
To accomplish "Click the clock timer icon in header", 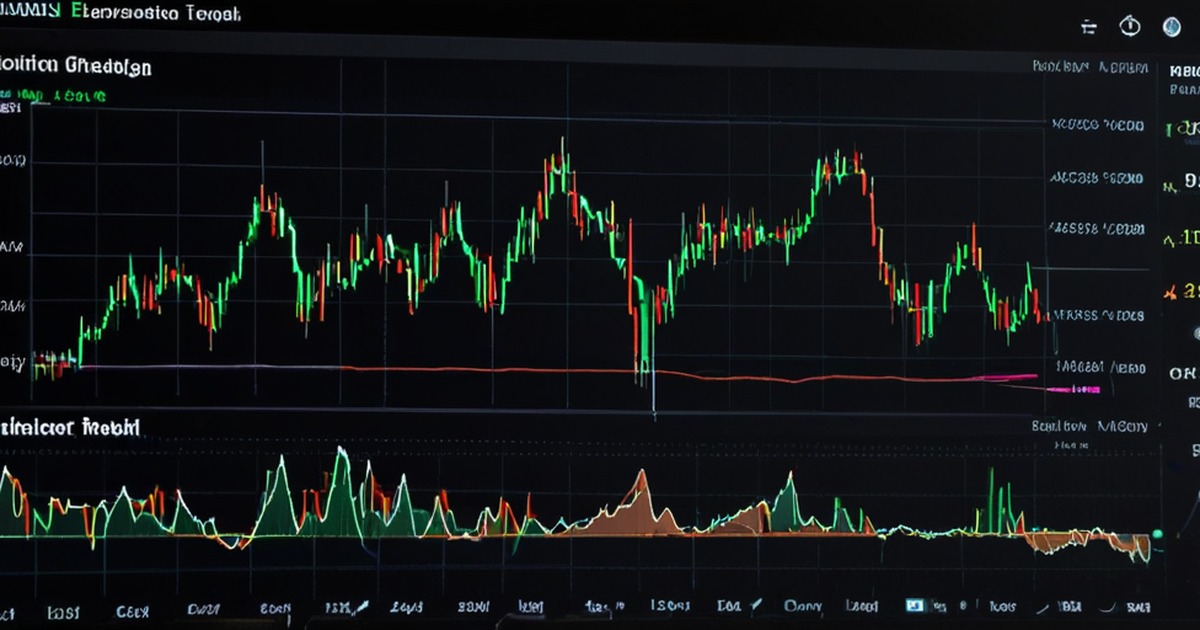I will (x=1130, y=27).
